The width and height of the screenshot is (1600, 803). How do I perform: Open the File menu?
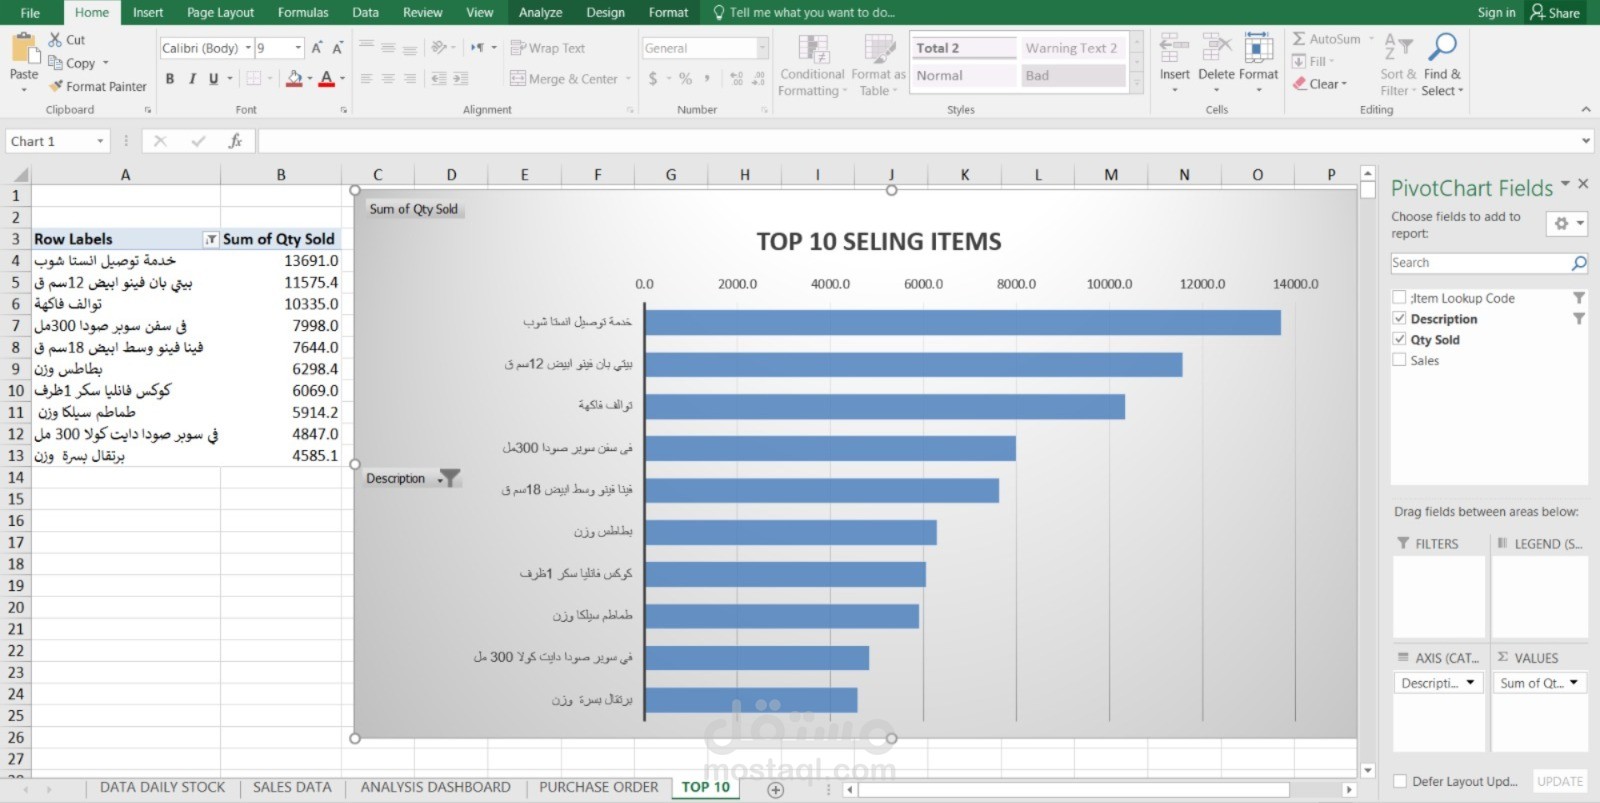pyautogui.click(x=30, y=12)
